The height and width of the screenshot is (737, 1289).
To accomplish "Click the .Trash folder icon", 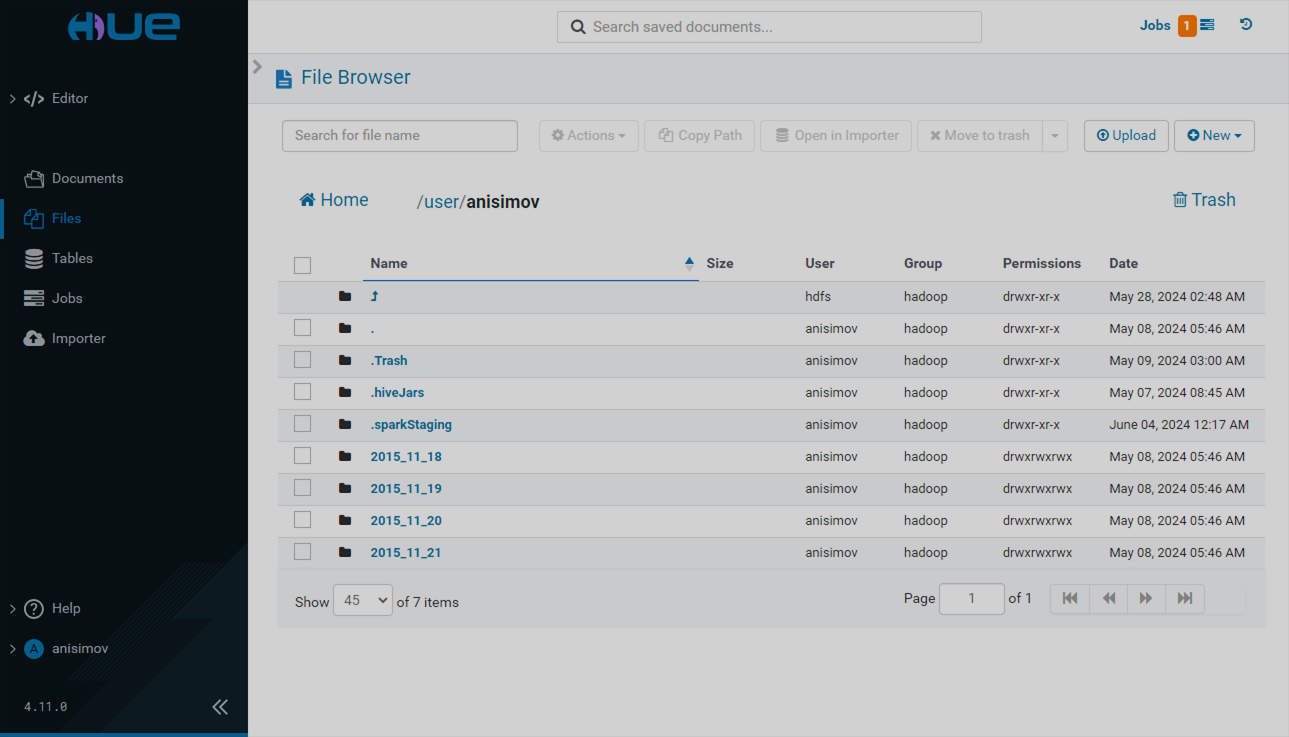I will pyautogui.click(x=345, y=360).
